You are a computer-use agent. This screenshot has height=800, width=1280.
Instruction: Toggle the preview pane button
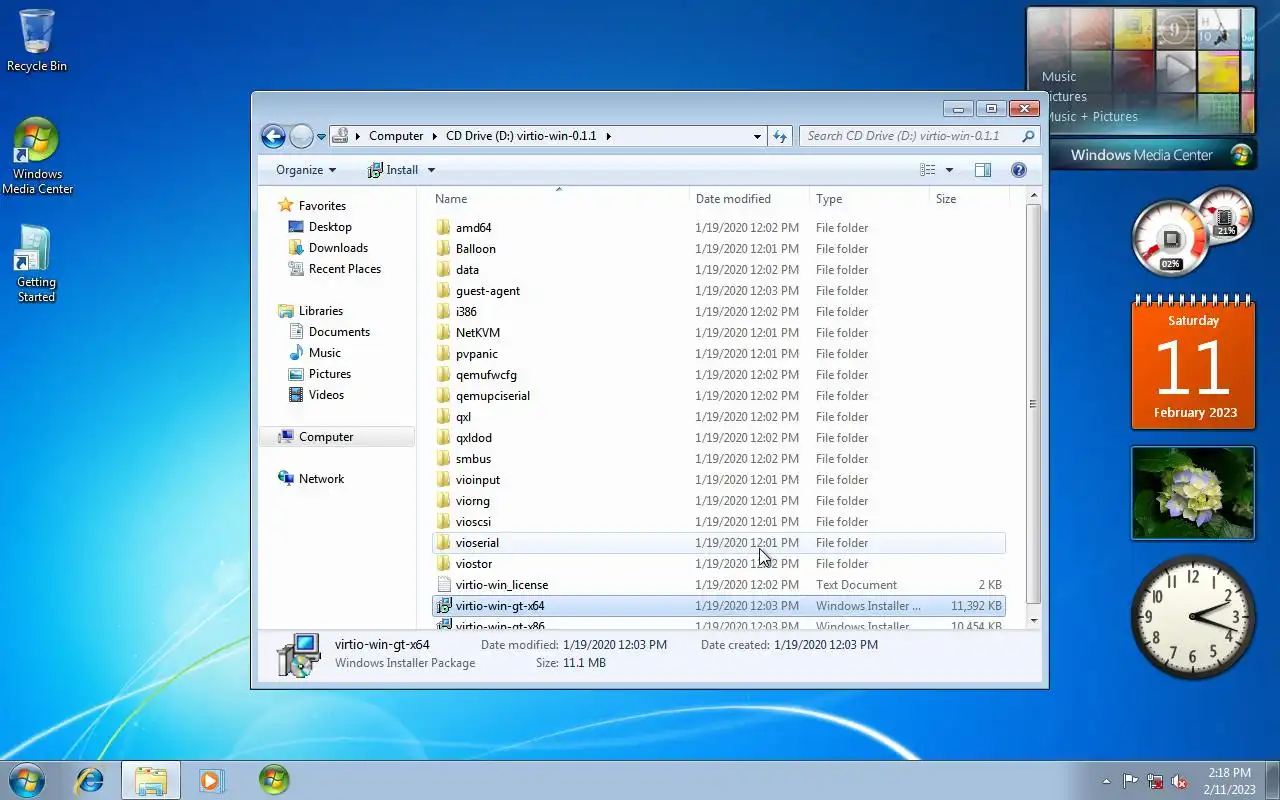point(983,170)
